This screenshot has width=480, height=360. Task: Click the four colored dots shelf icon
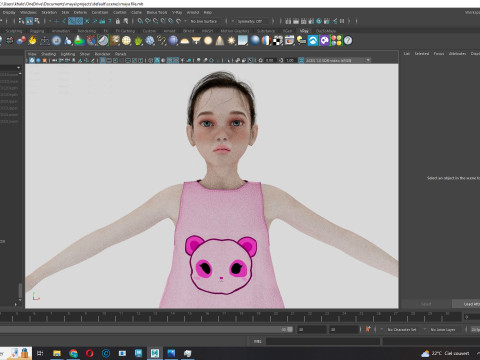(336, 41)
